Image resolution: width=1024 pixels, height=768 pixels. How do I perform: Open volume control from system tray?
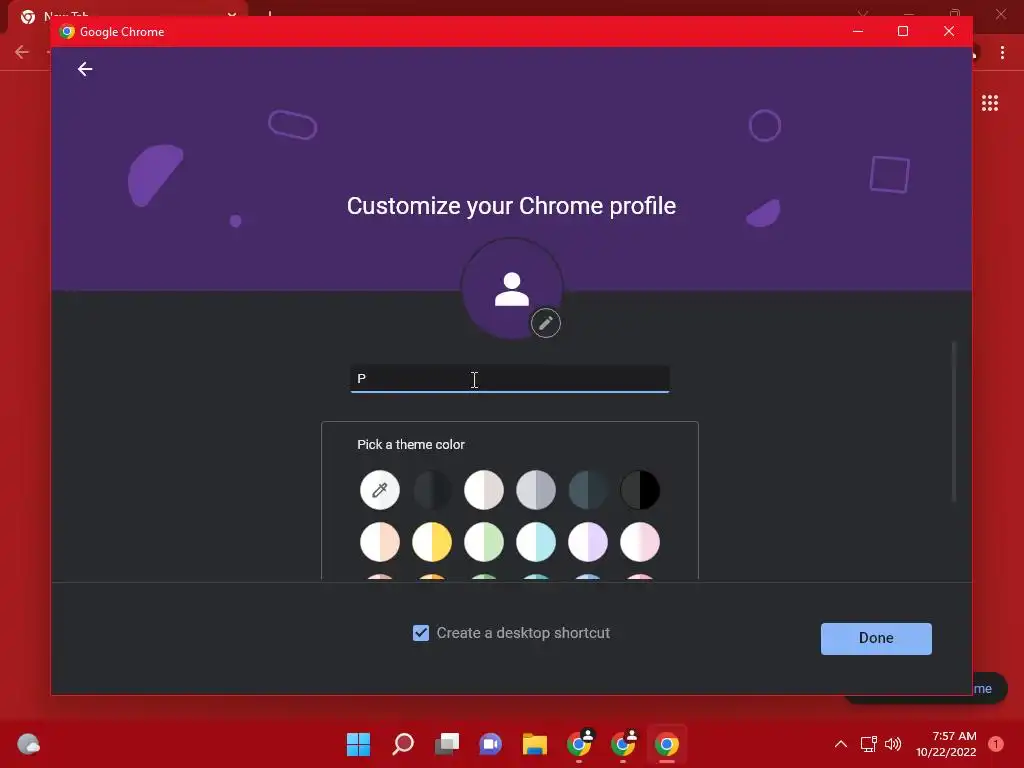893,744
